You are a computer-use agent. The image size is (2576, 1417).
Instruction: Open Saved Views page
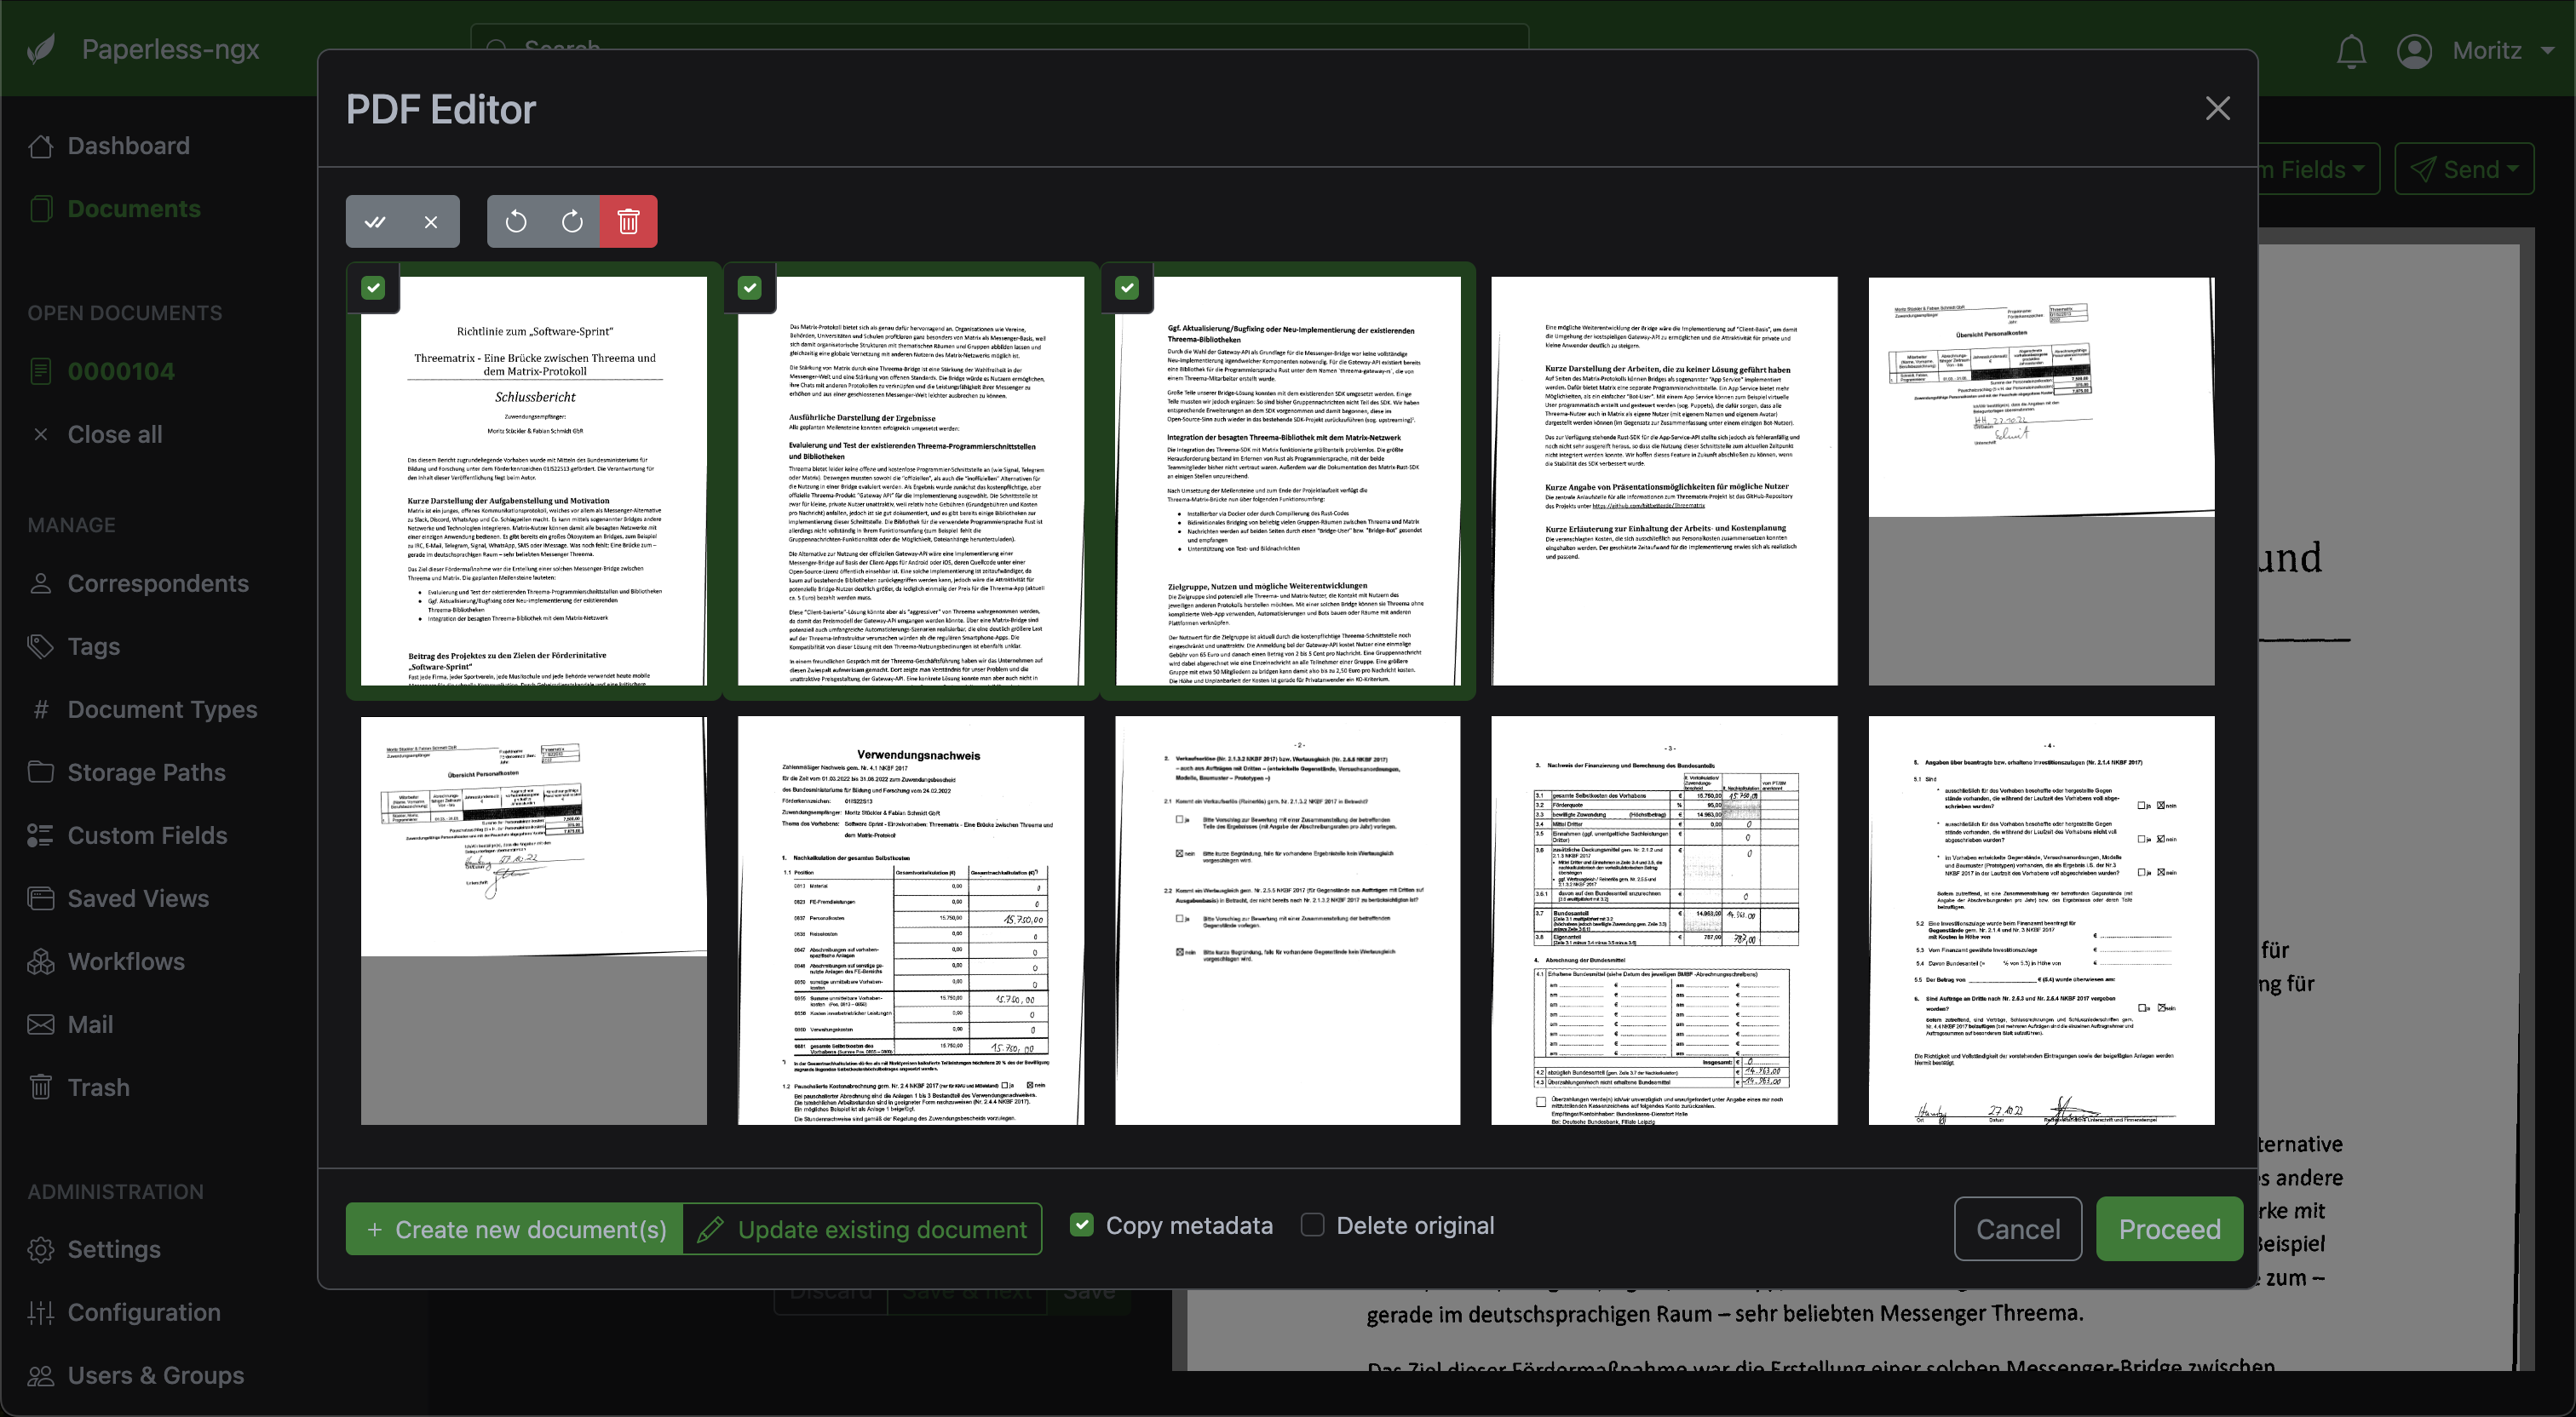coord(138,898)
